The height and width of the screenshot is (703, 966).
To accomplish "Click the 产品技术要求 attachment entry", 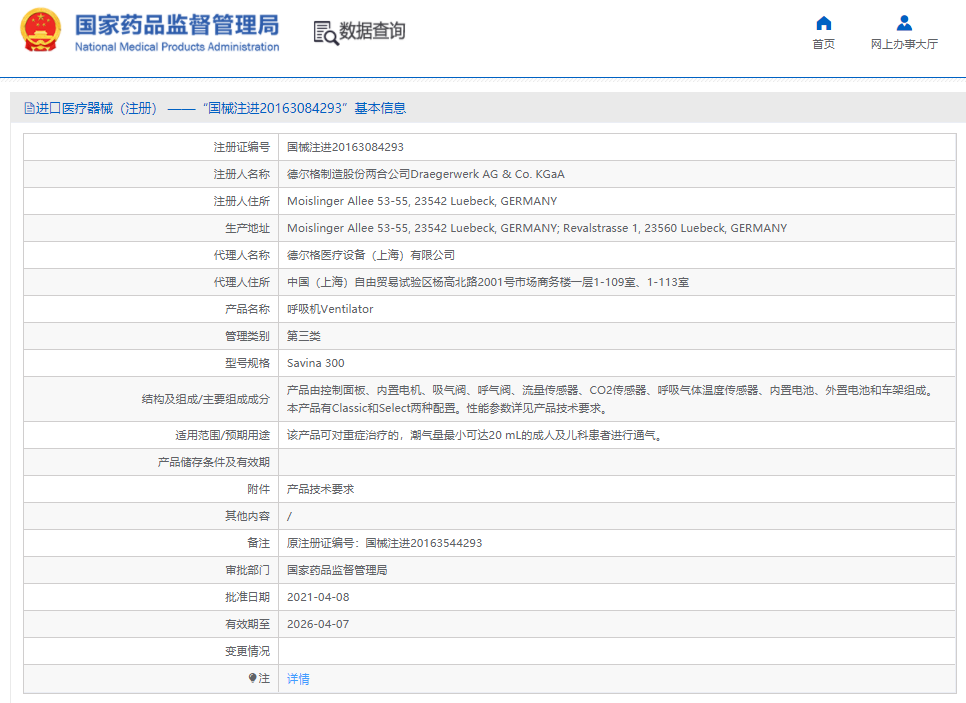I will click(x=320, y=489).
